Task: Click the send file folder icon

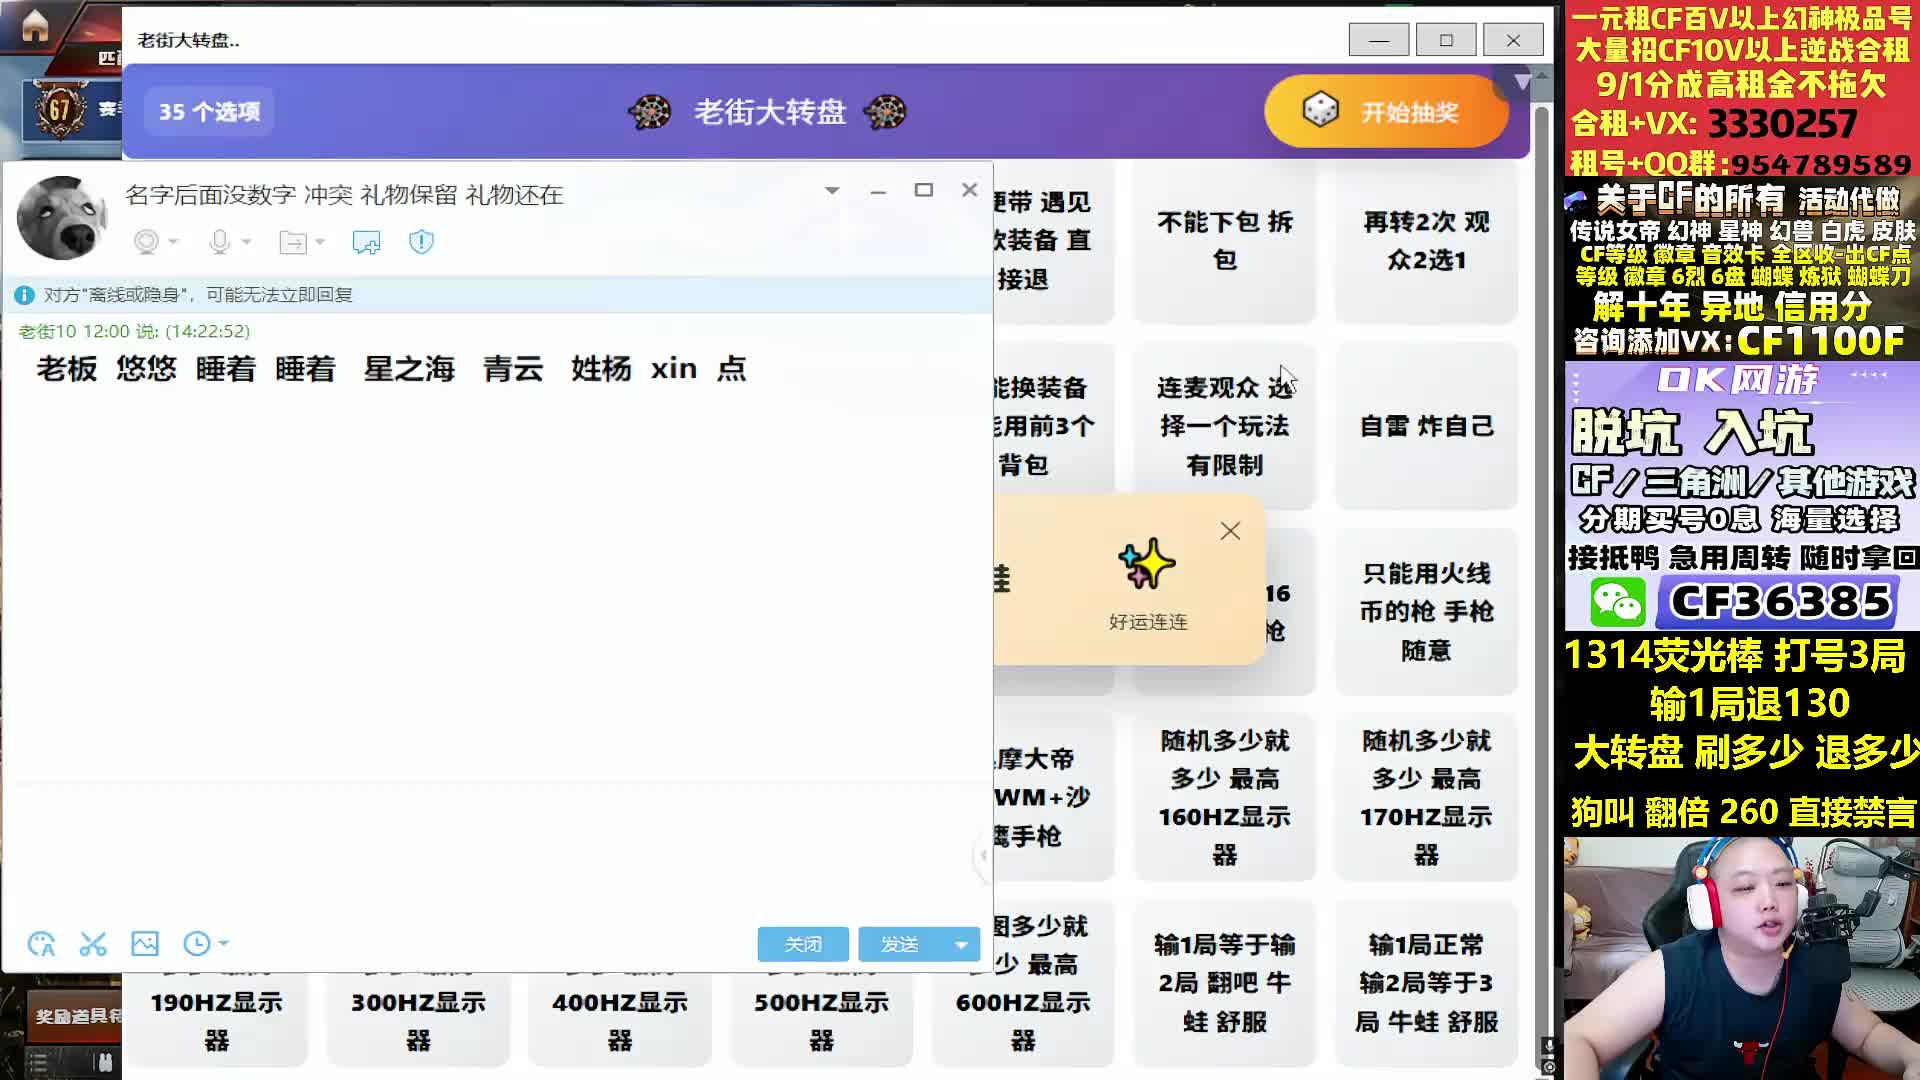Action: pyautogui.click(x=293, y=242)
